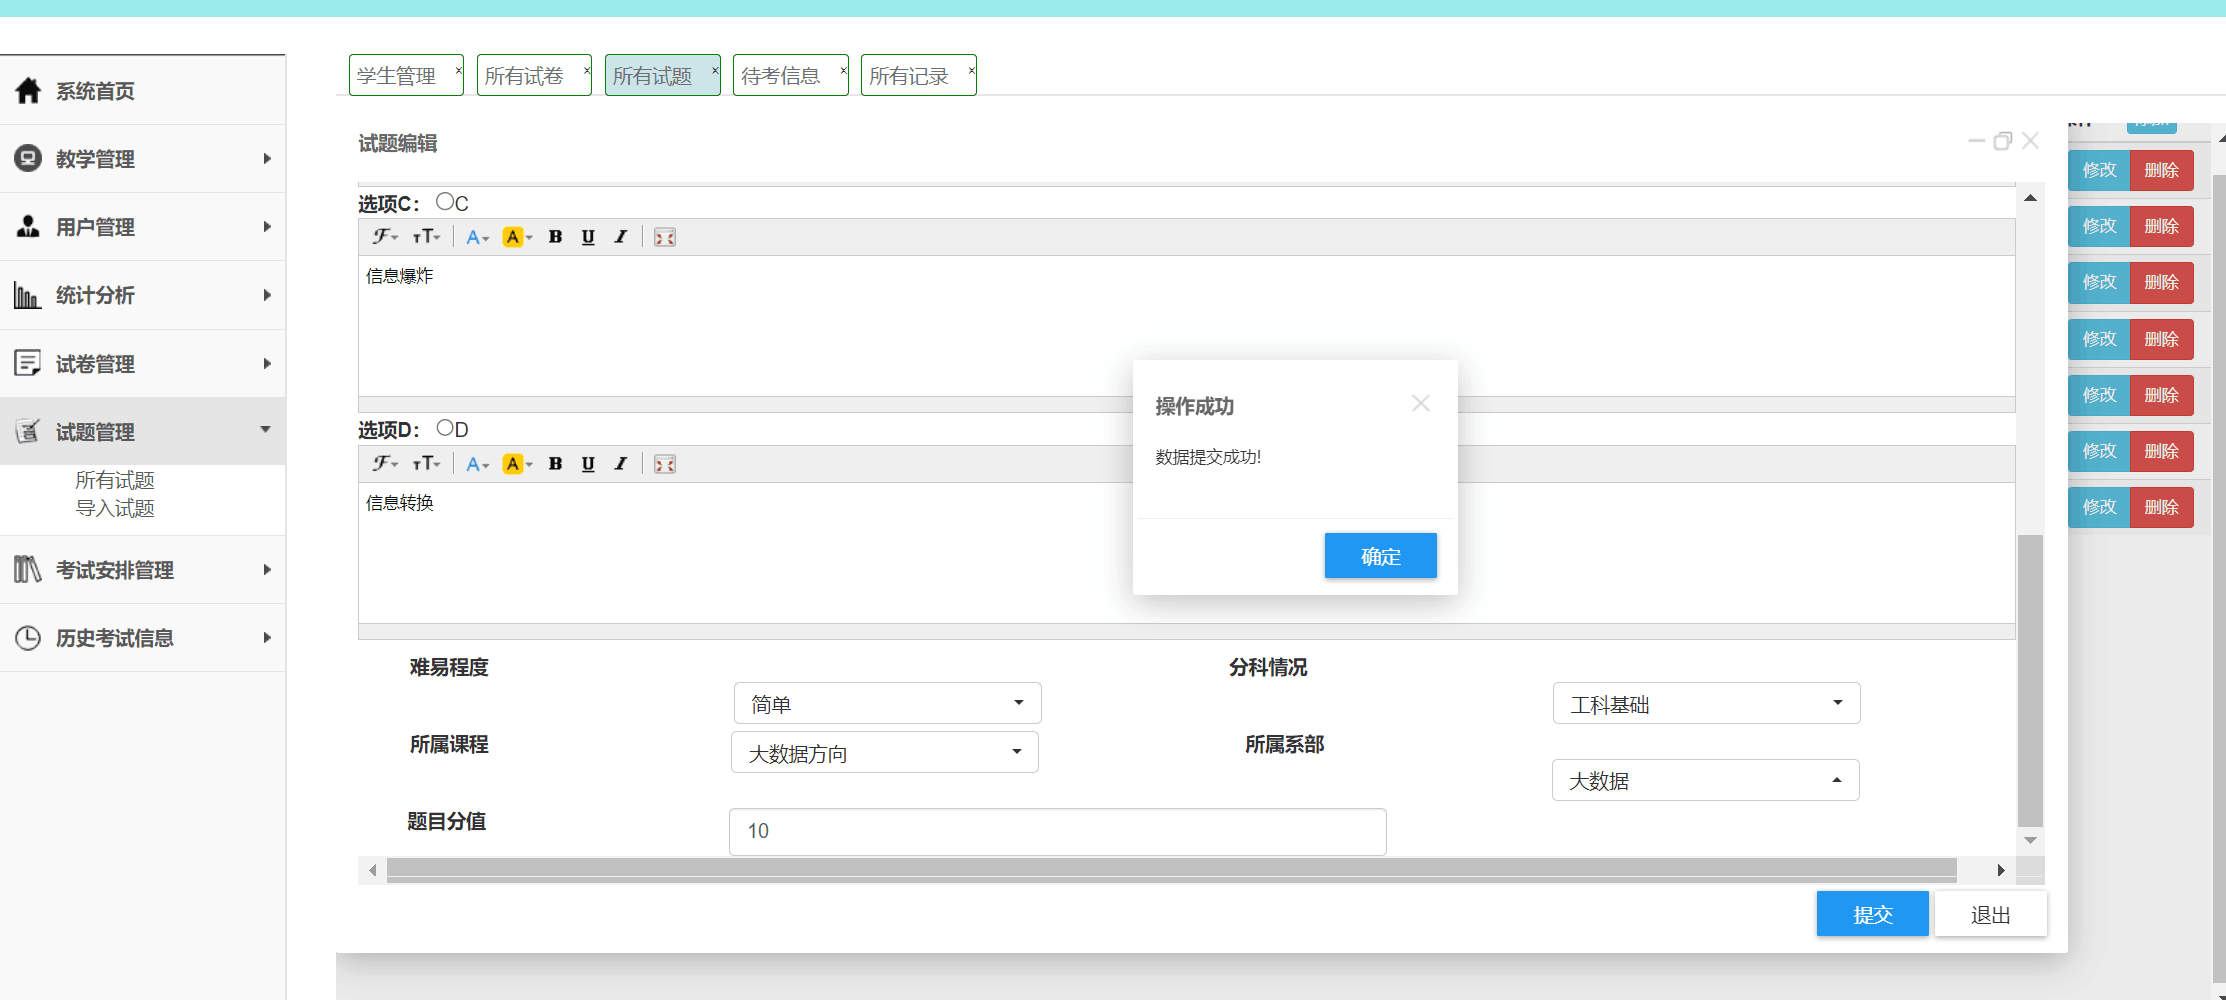The height and width of the screenshot is (1000, 2226).
Task: Open font family menu in 选项D editor
Action: [385, 464]
